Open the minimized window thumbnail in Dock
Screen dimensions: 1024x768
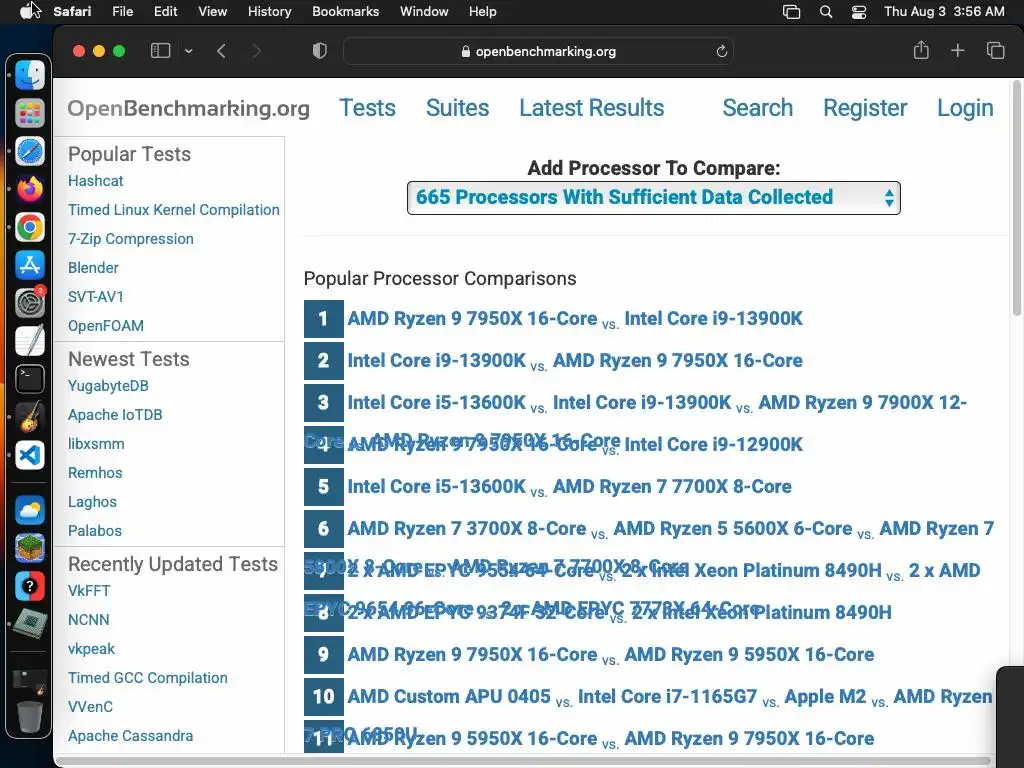coord(29,680)
